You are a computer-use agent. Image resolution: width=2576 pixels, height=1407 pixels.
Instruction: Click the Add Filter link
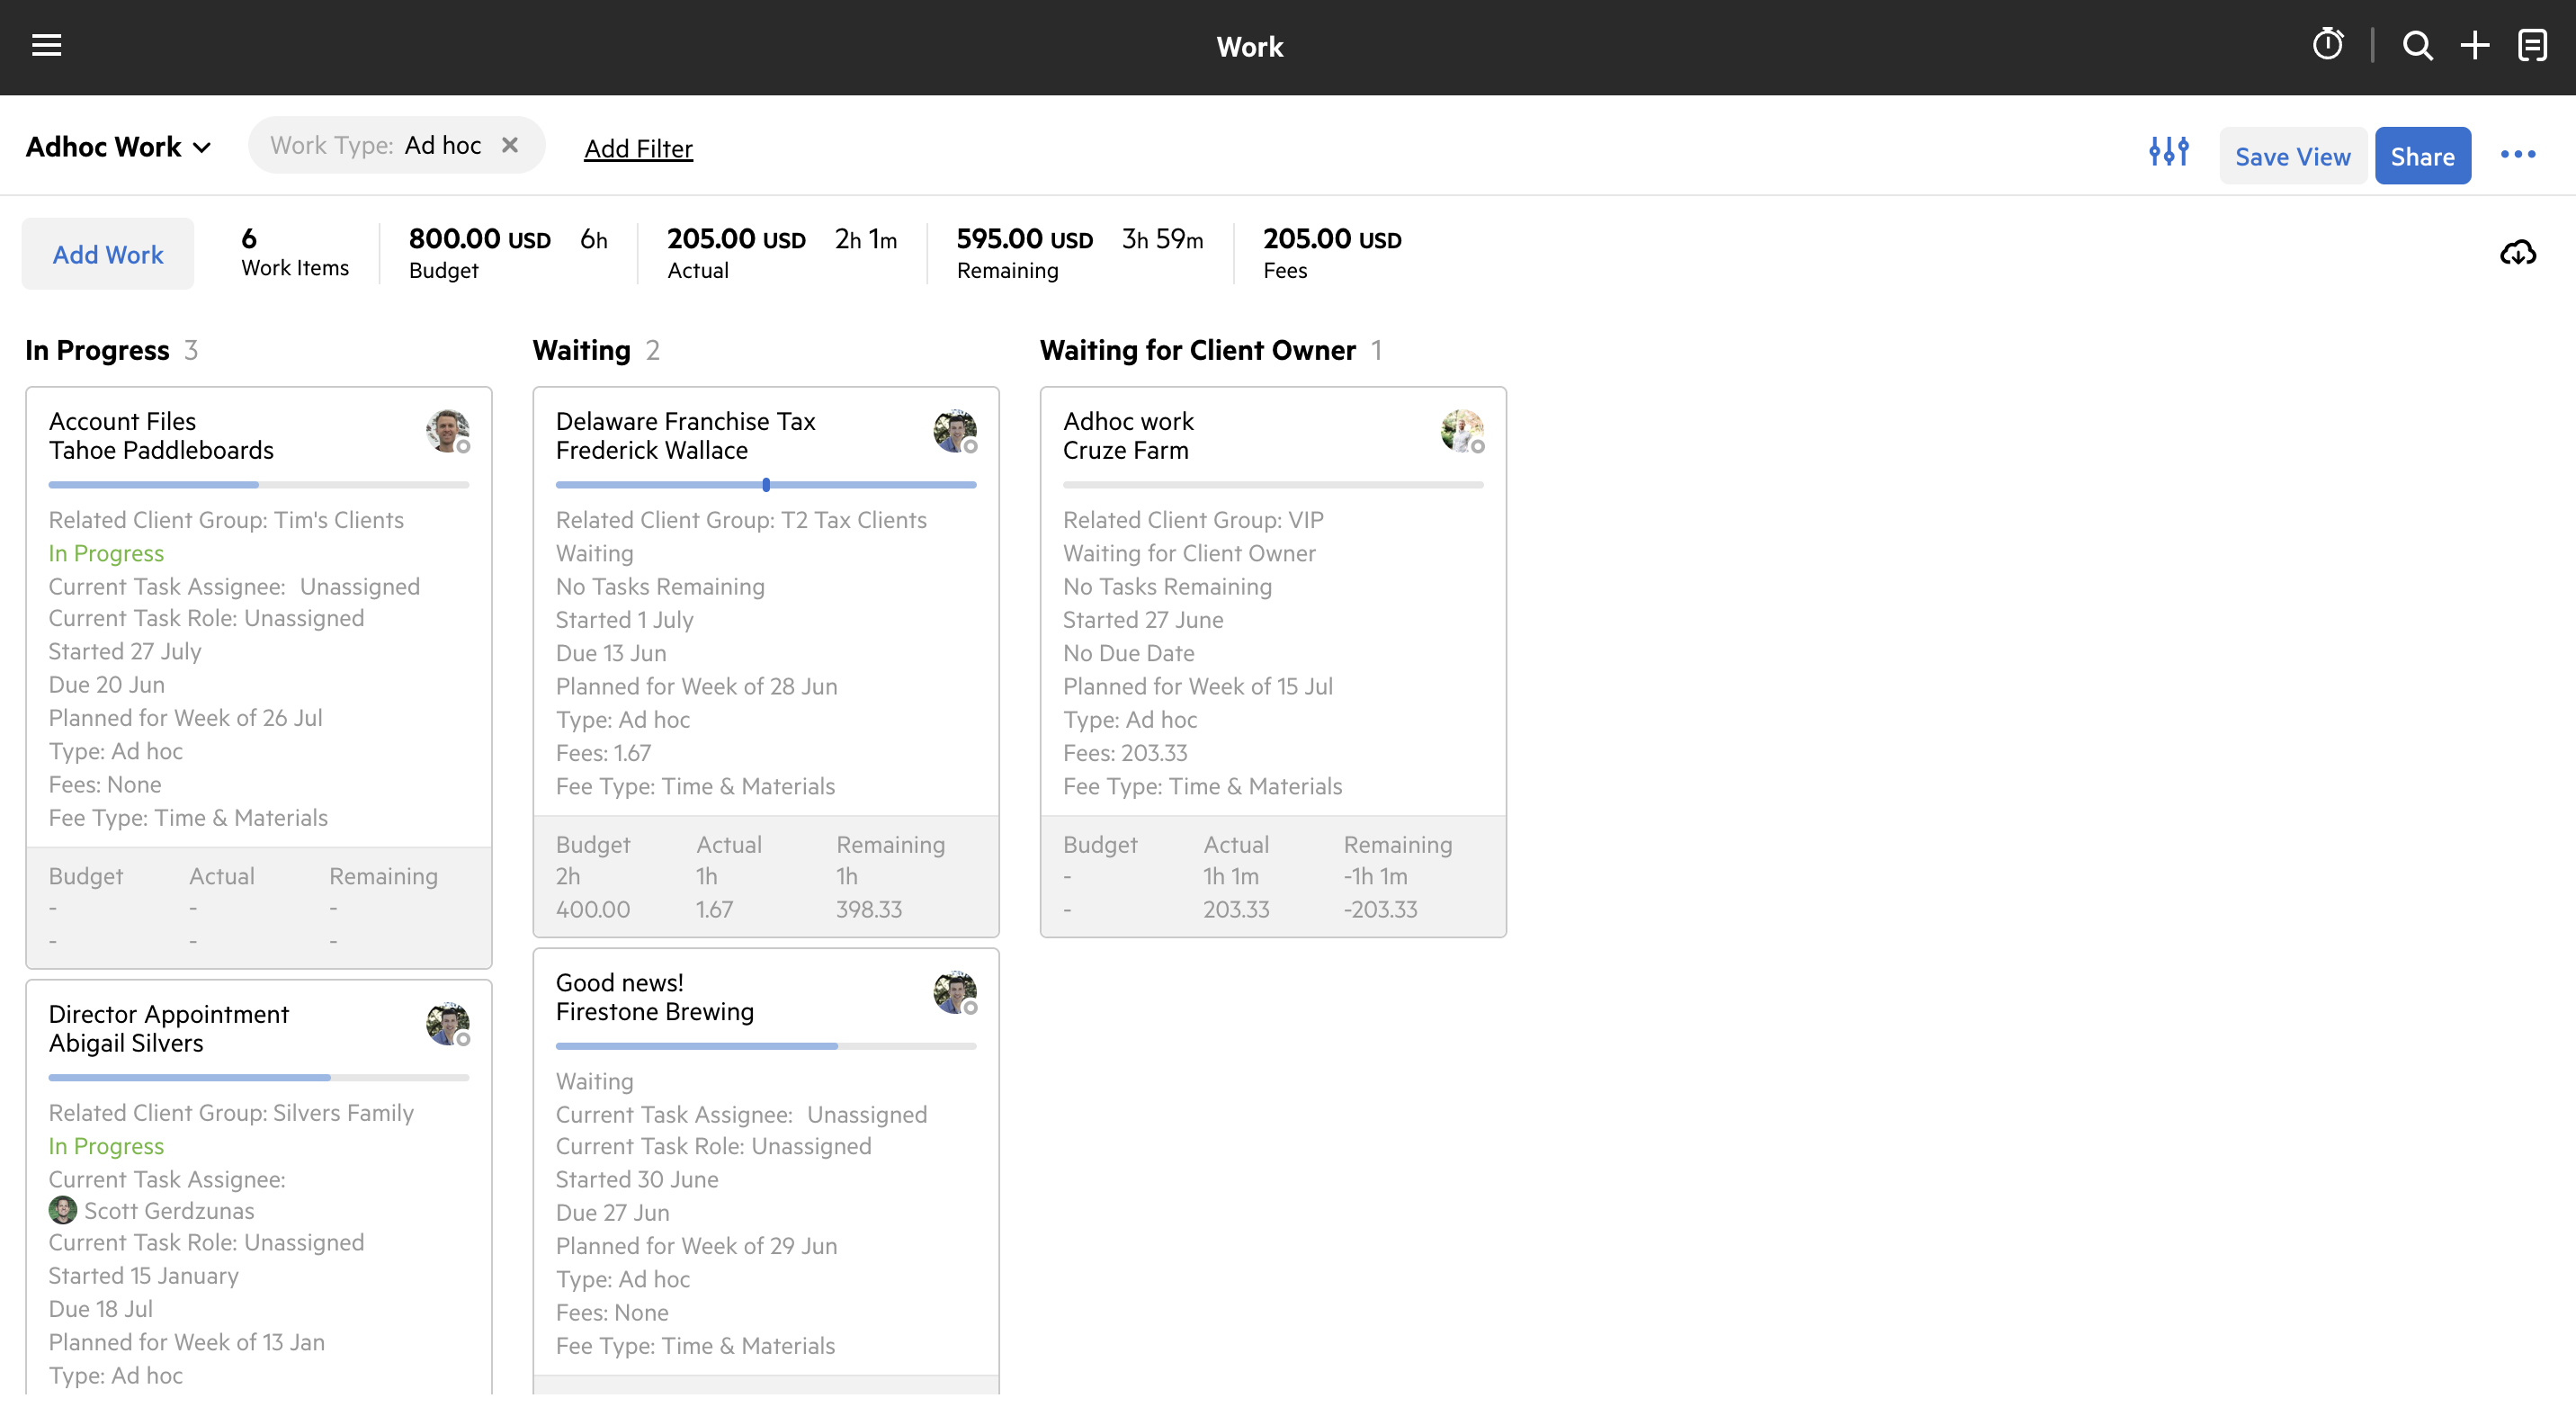point(638,149)
